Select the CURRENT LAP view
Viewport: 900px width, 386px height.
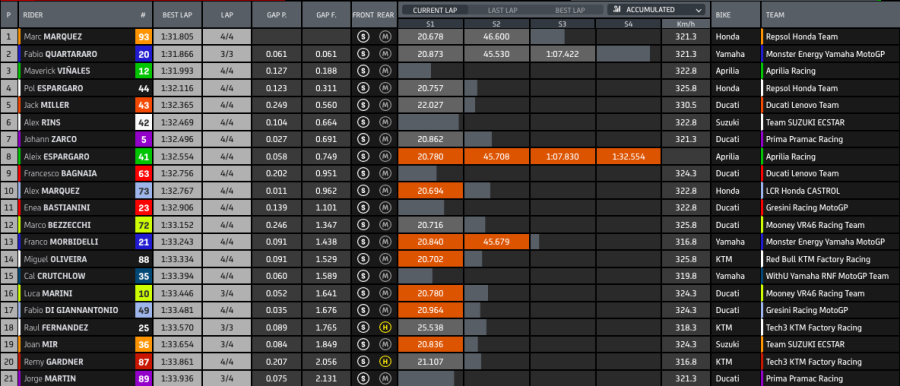[x=435, y=10]
